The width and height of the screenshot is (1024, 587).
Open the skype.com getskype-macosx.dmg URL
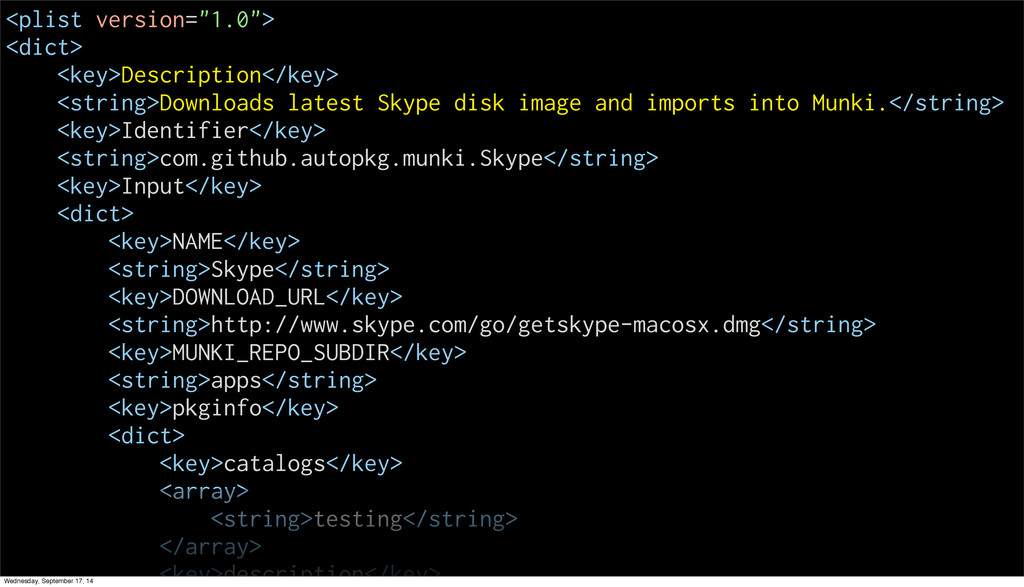coord(486,325)
